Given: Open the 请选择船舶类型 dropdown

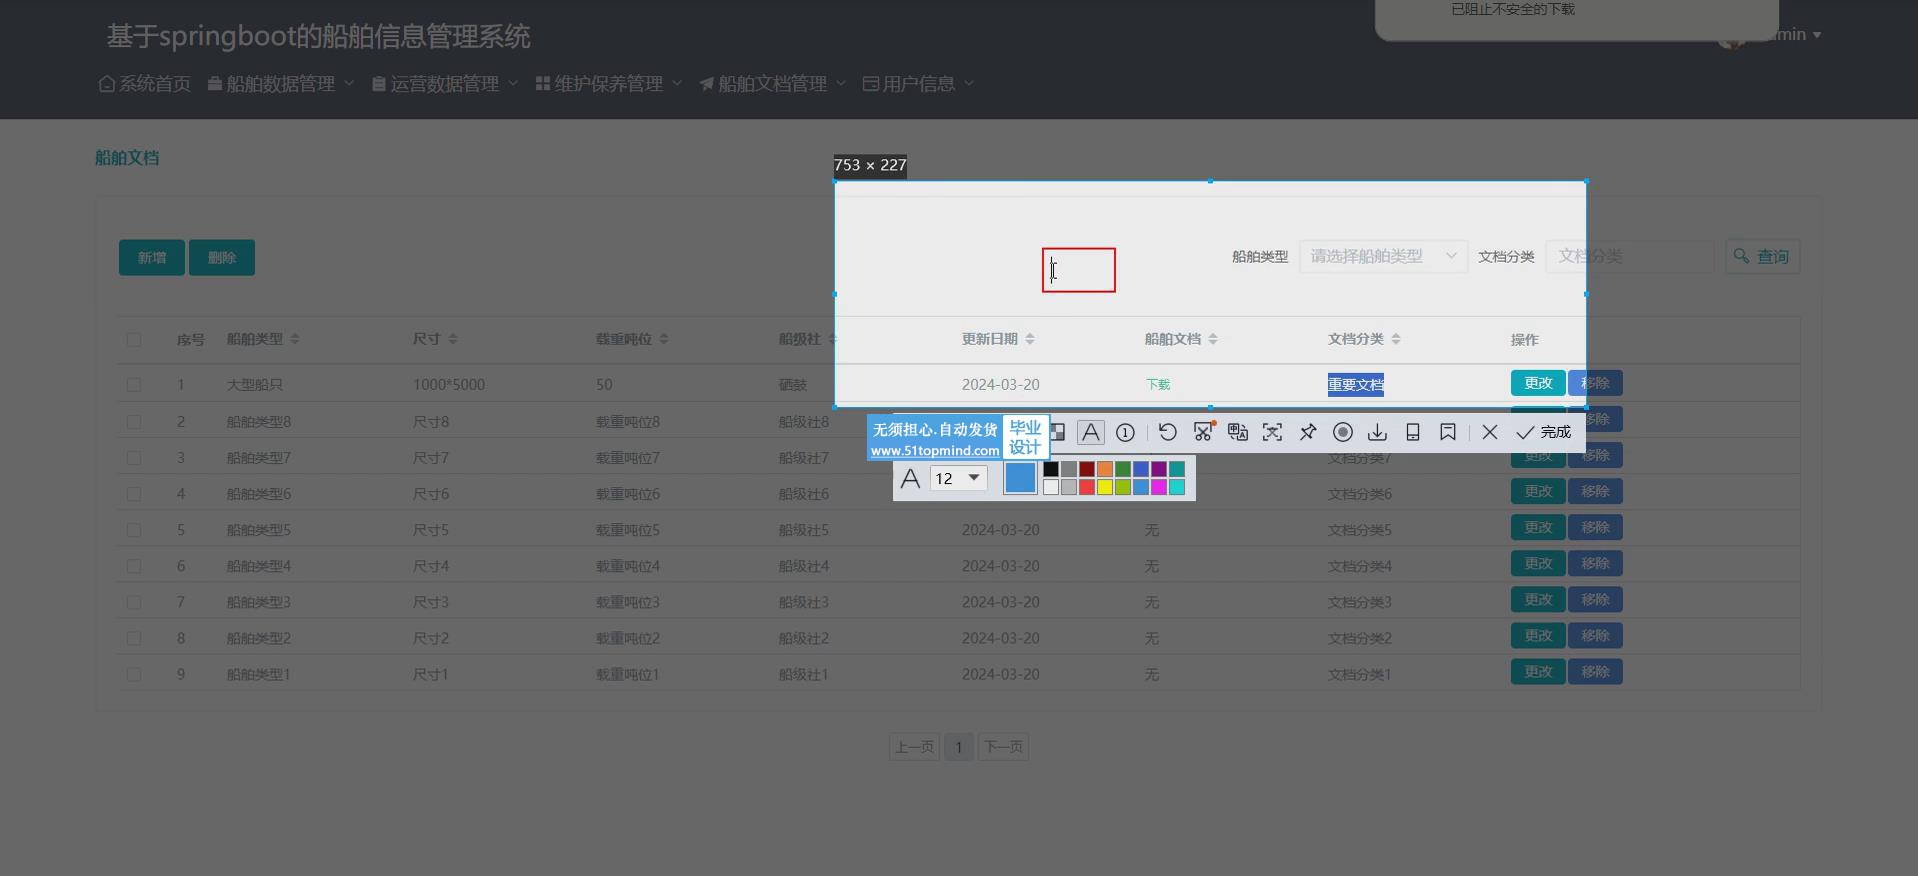Looking at the screenshot, I should [1383, 256].
